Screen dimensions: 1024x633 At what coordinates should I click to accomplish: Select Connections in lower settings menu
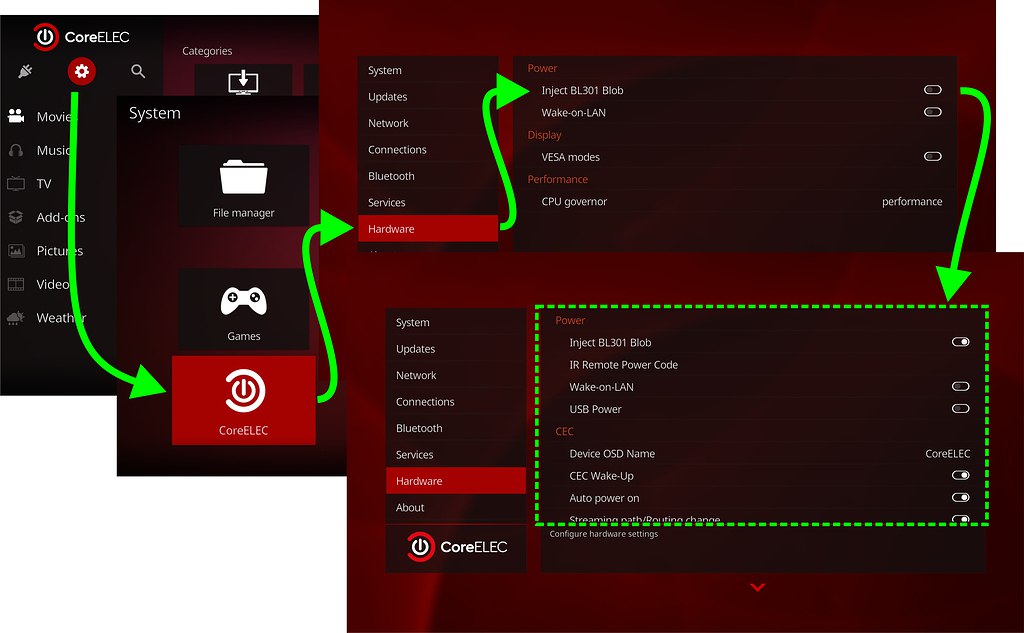click(456, 402)
